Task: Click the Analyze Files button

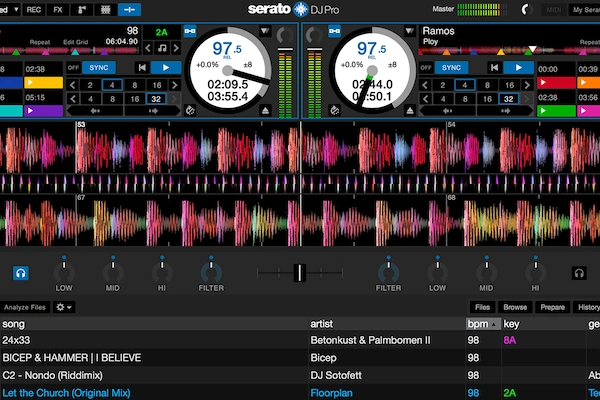Action: pyautogui.click(x=25, y=307)
